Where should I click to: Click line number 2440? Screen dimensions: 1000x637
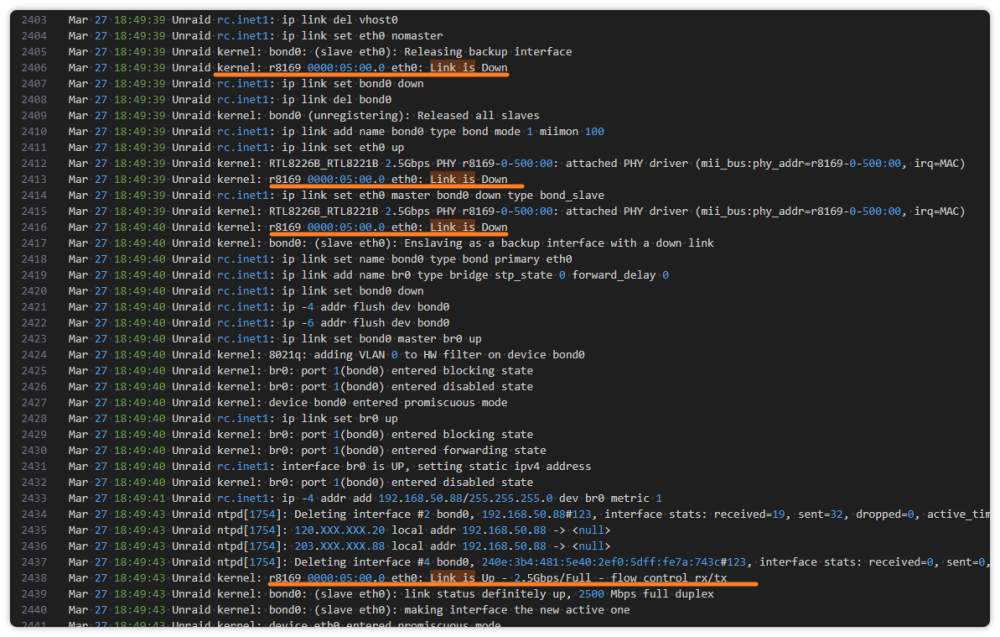[34, 610]
